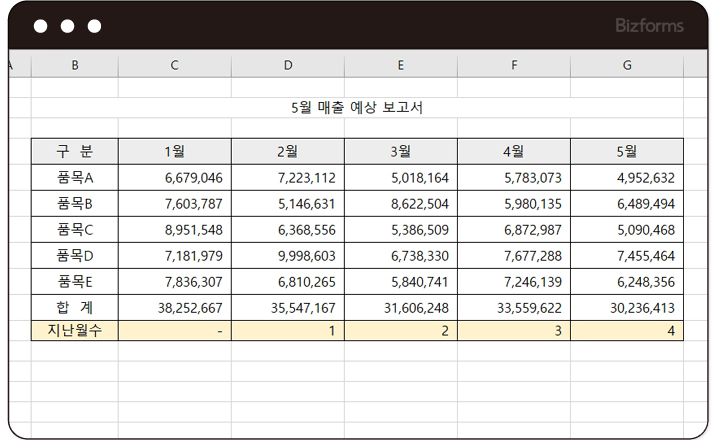The image size is (715, 440).
Task: Select cell with value 7,455,464
Action: click(627, 255)
